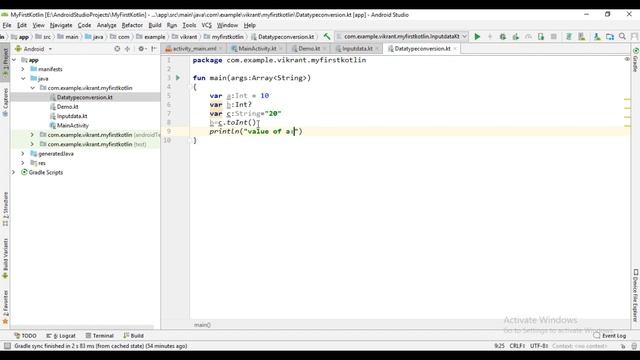Viewport: 640px width, 360px height.
Task: Click the green Run app button
Action: (x=477, y=37)
